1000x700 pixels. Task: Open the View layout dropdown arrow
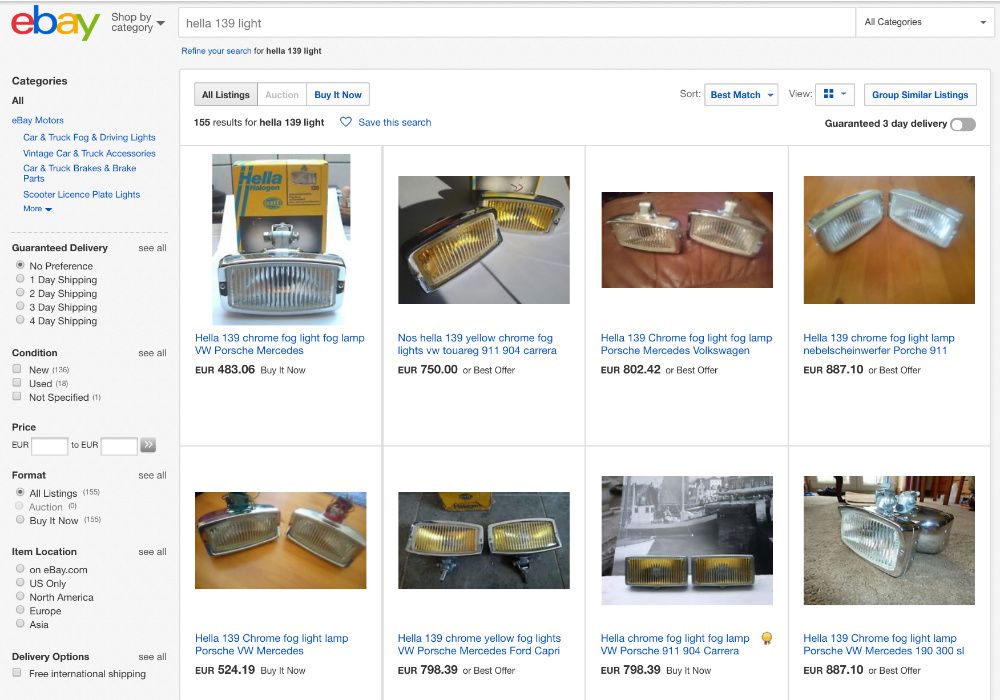click(x=843, y=94)
